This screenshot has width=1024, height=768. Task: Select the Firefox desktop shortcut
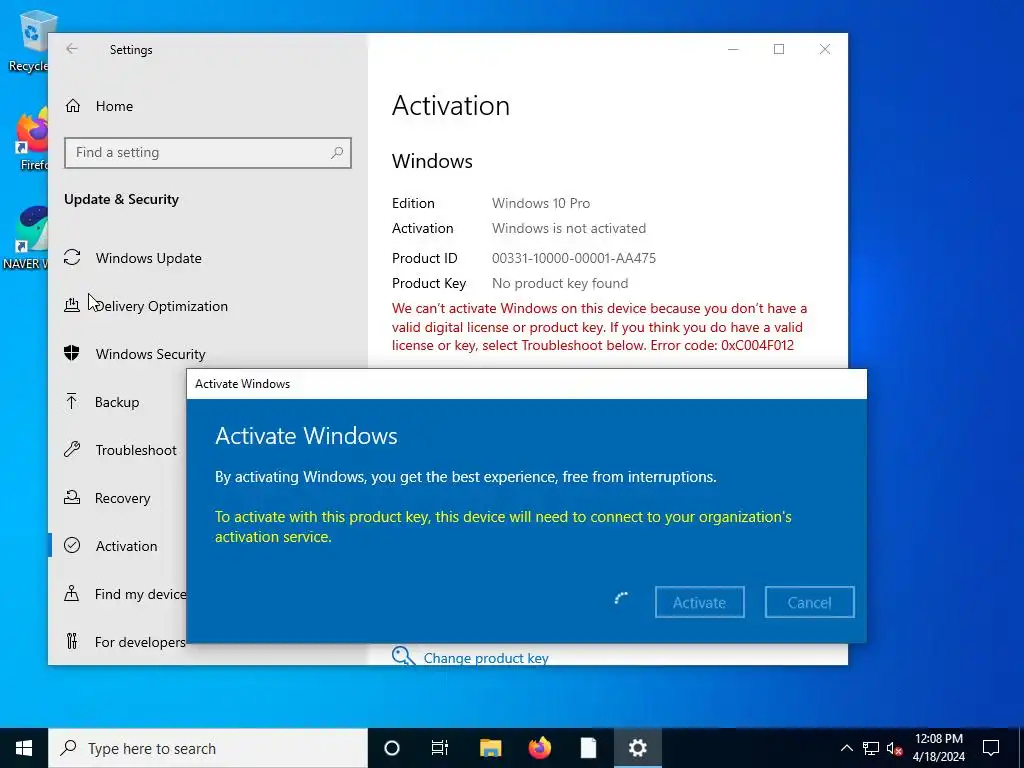click(x=31, y=140)
